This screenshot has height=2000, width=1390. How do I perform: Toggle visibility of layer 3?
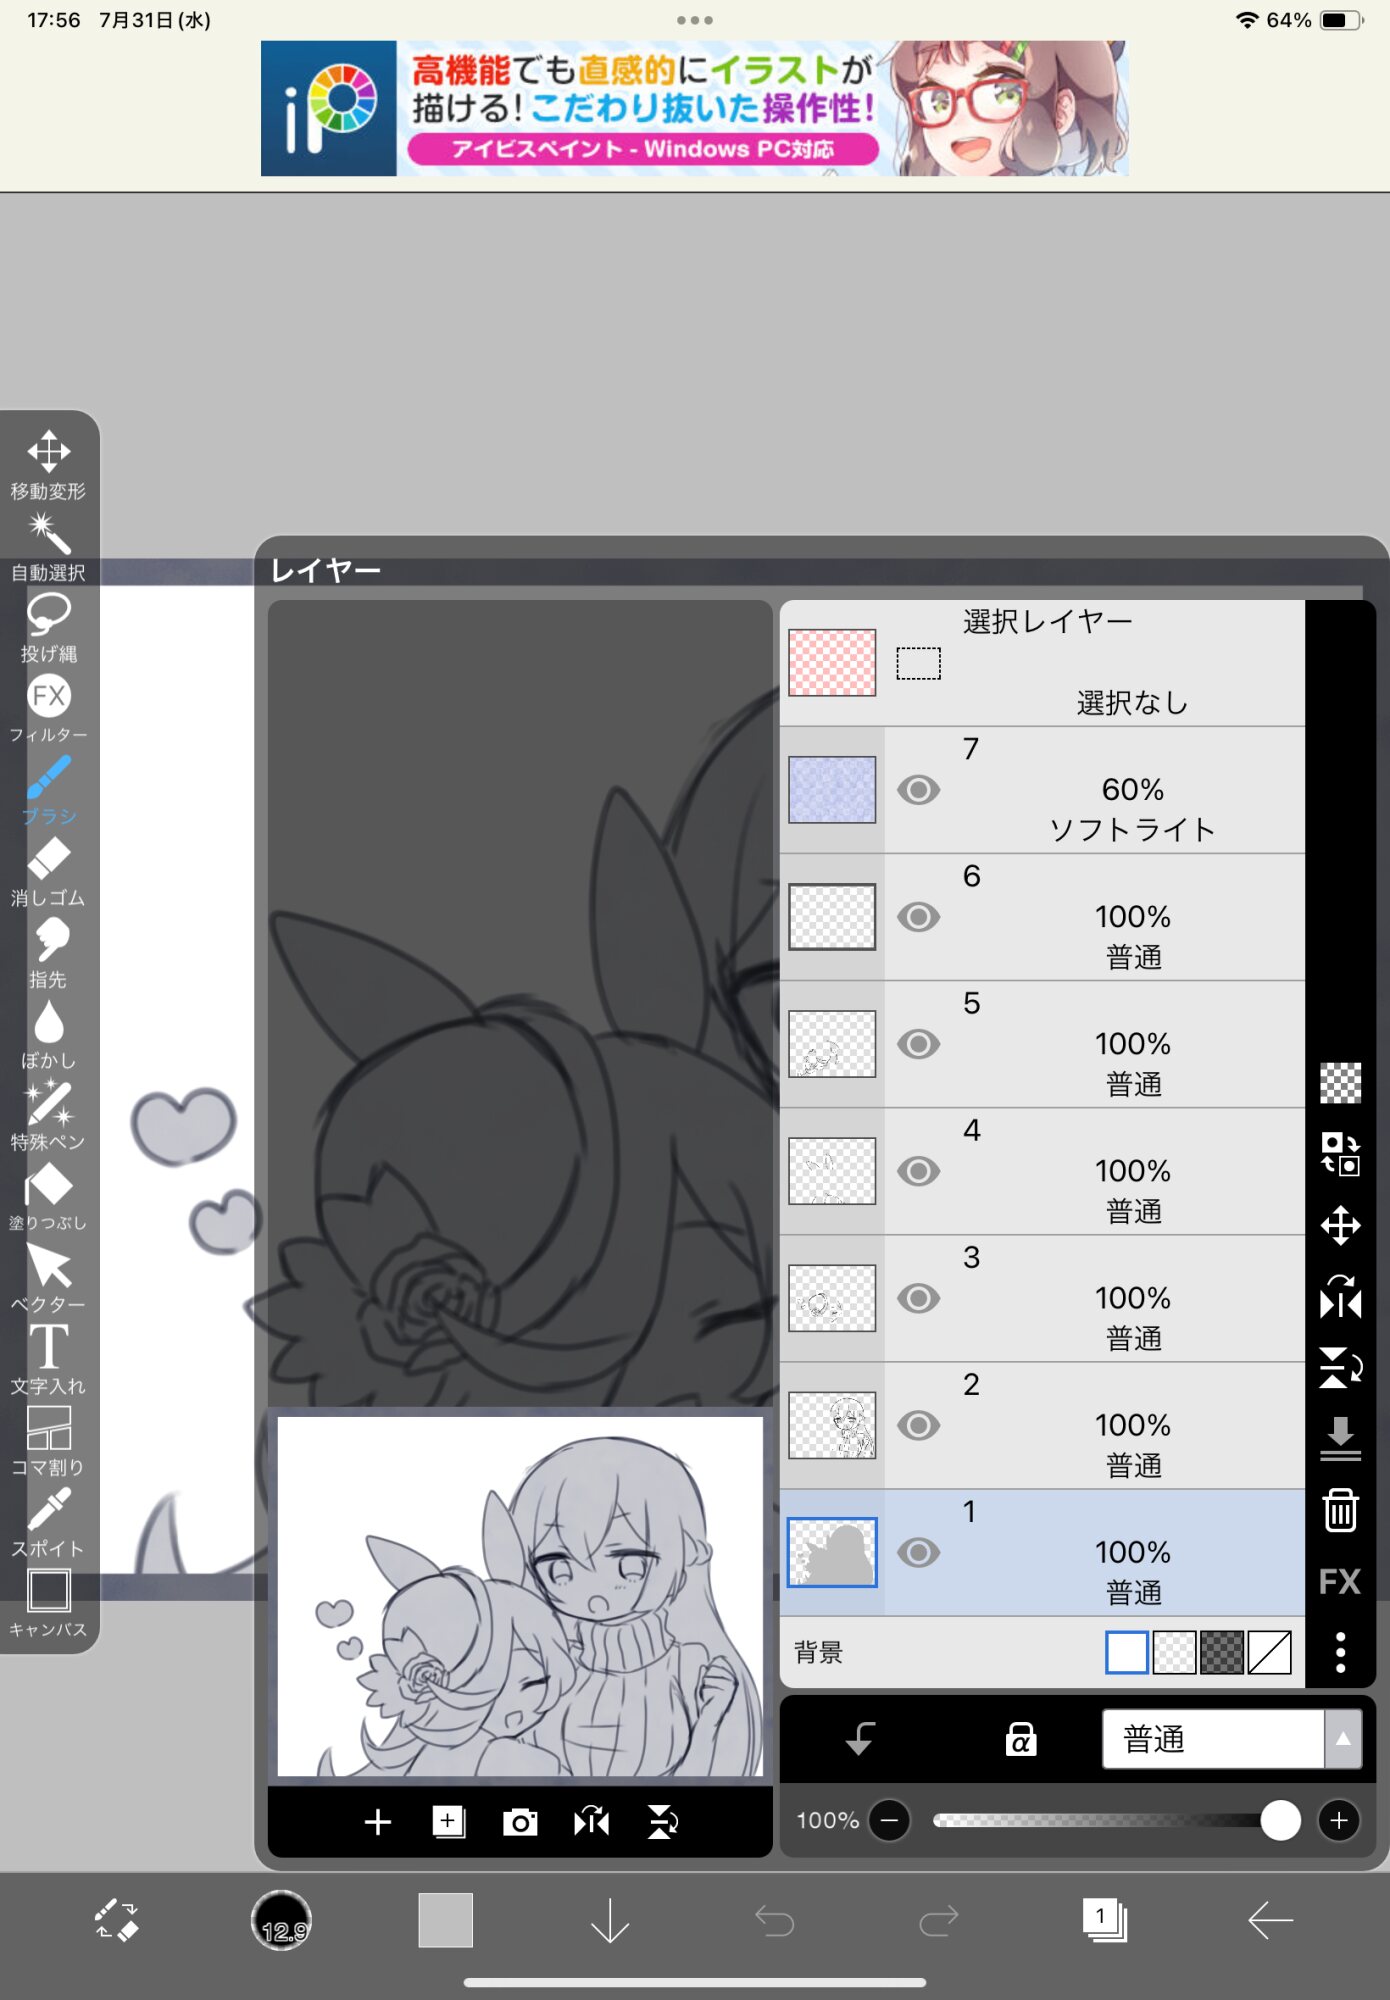[x=918, y=1298]
